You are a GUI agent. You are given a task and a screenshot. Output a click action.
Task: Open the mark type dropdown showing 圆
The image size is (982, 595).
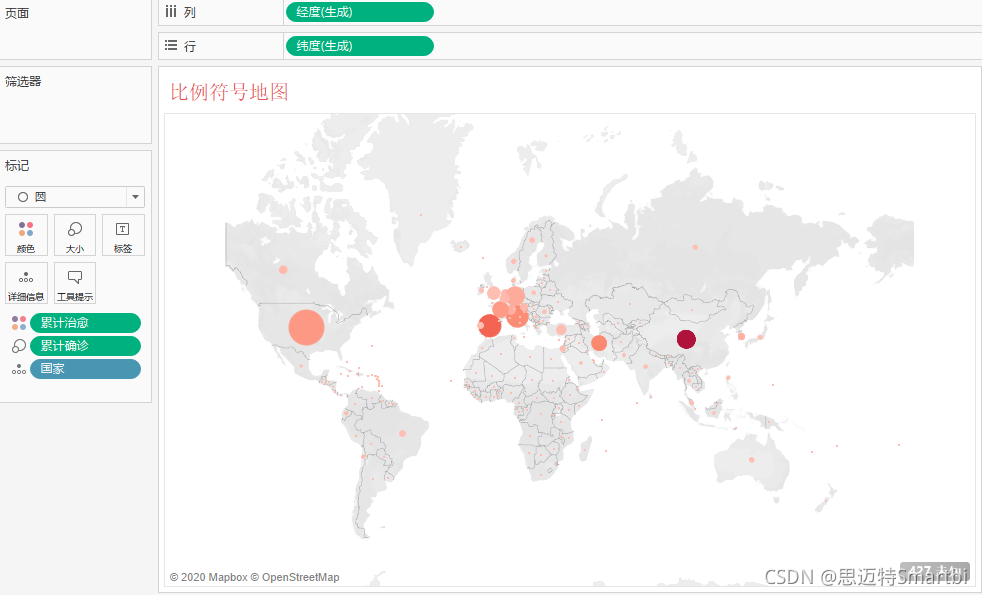pos(75,197)
